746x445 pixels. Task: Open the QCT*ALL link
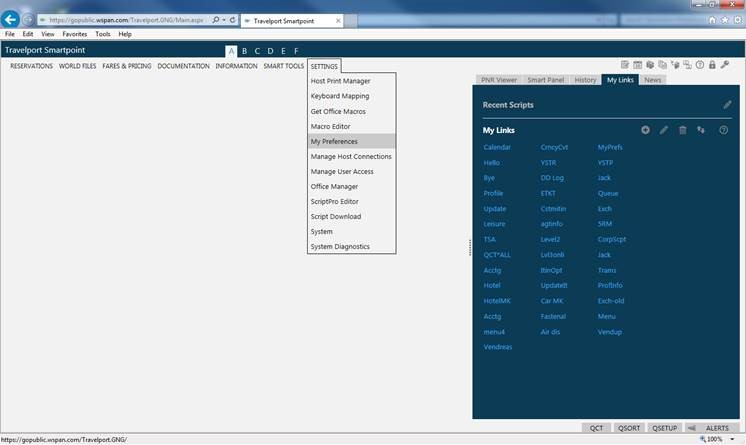click(x=497, y=255)
